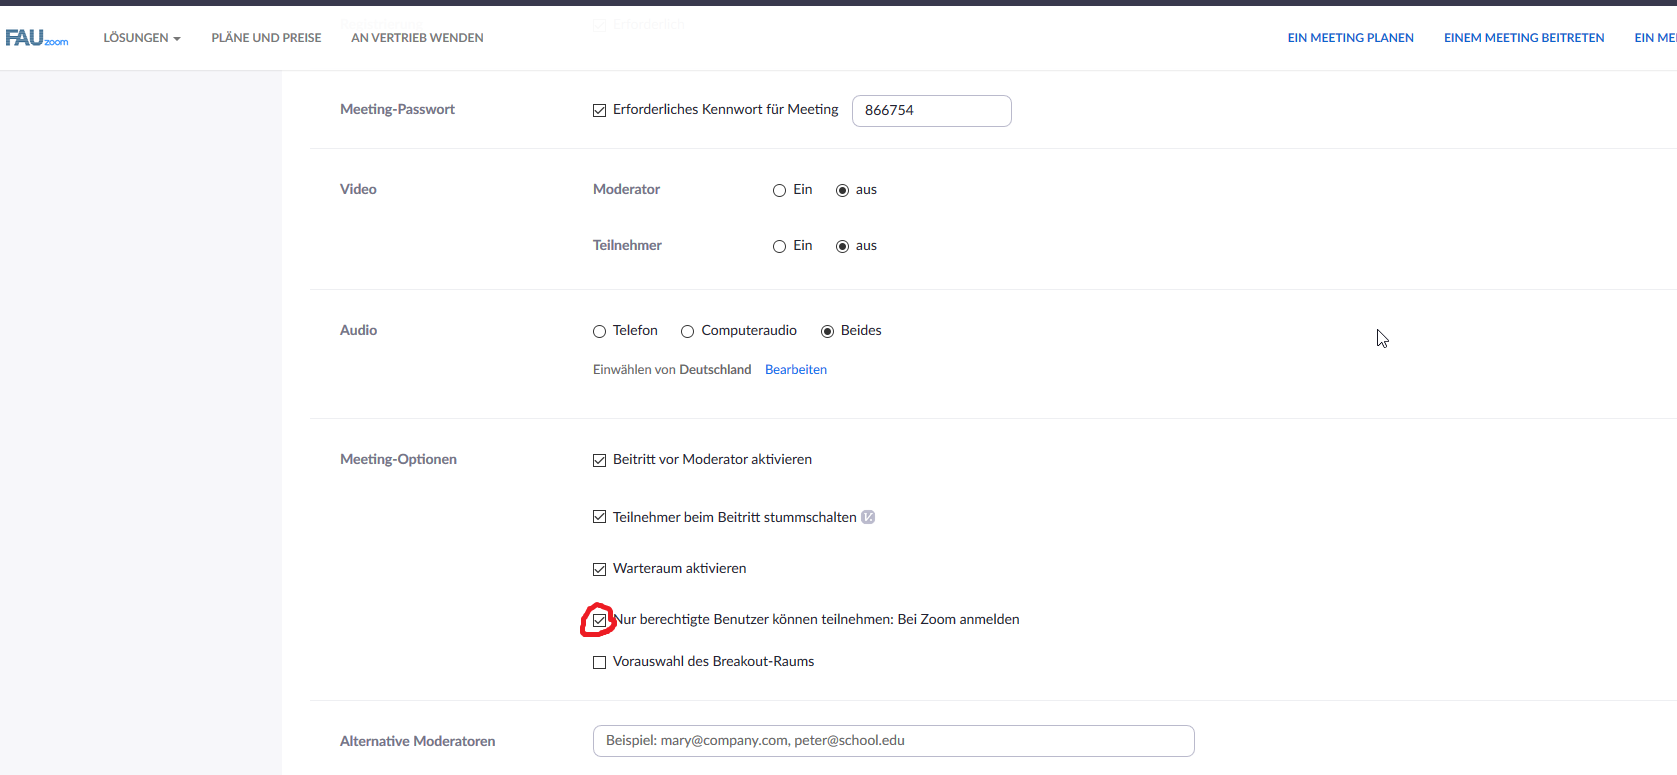The image size is (1677, 775).
Task: Select Telefon audio option
Action: click(x=600, y=331)
